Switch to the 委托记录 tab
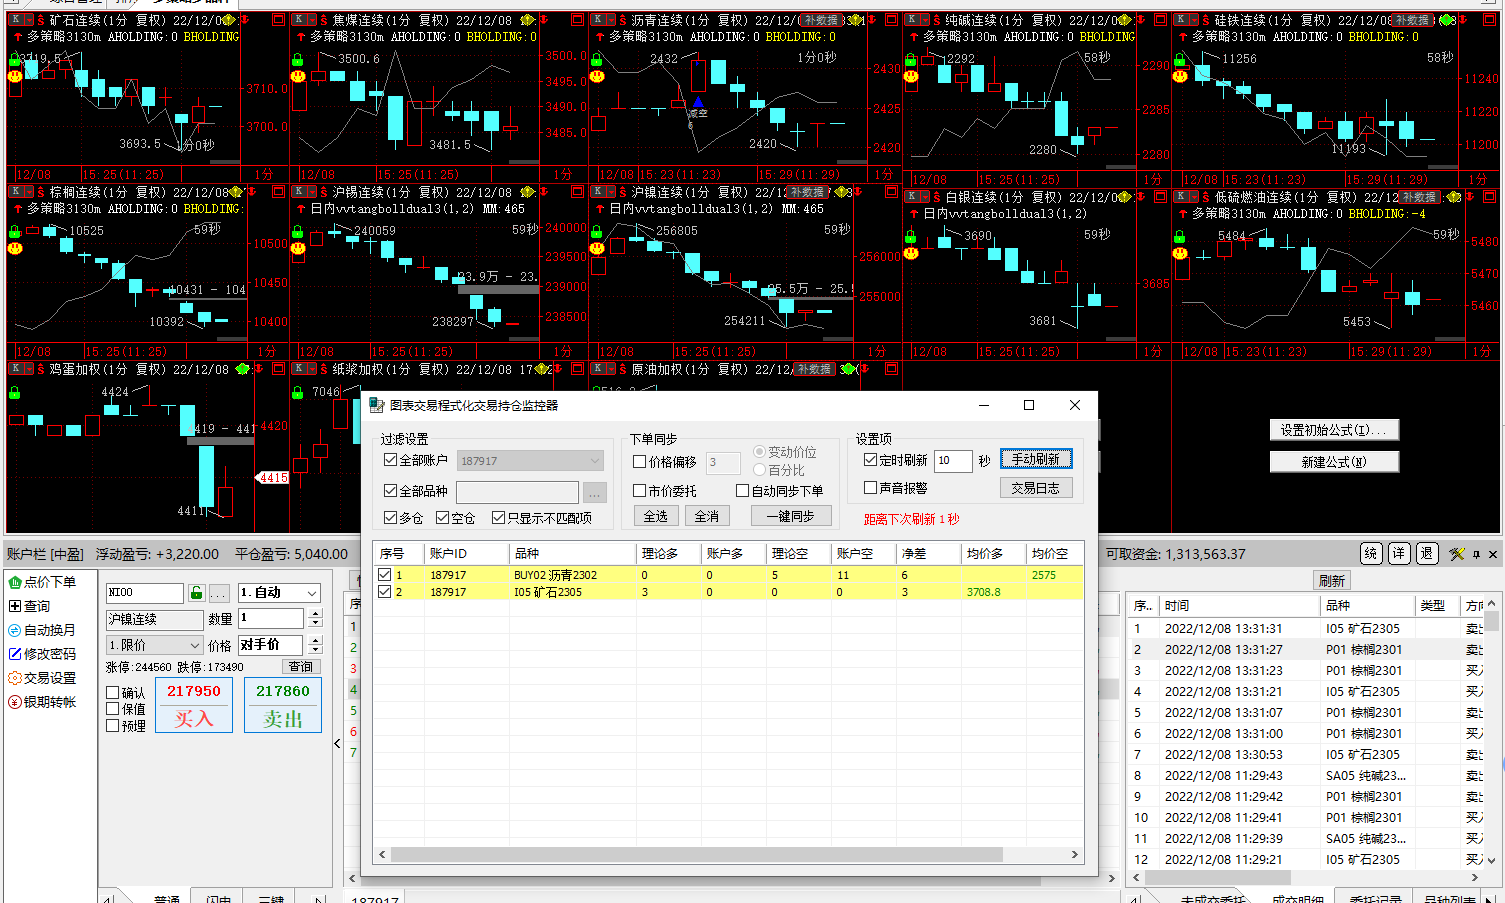1505x903 pixels. coord(1375,899)
